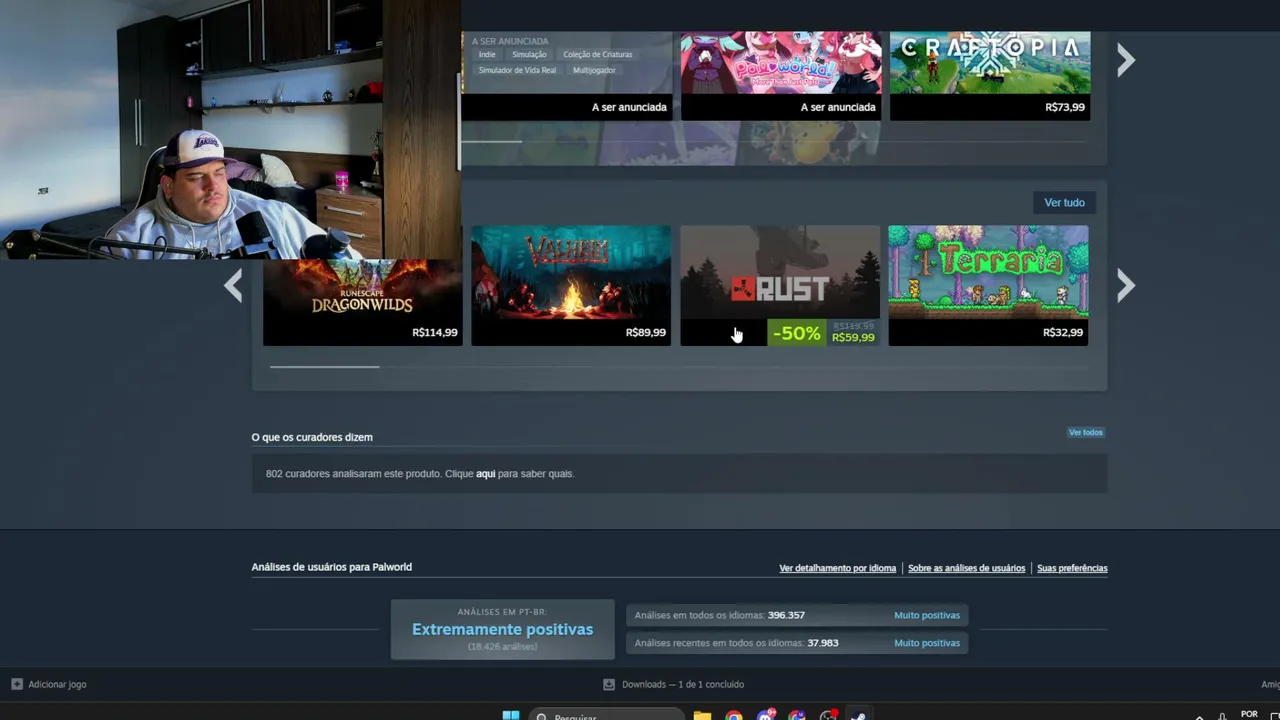
Task: Click Extremamente positivas PT-BR review summary
Action: click(x=502, y=629)
